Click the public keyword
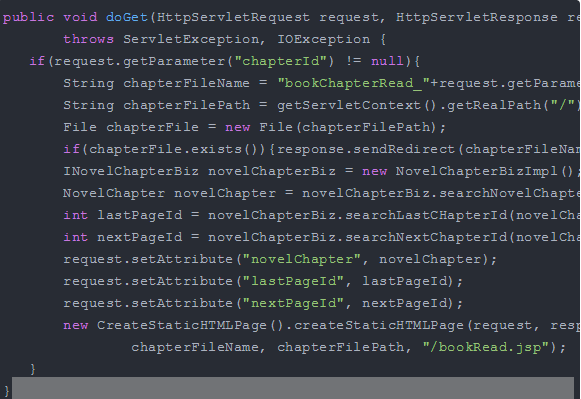The width and height of the screenshot is (581, 399). pos(29,17)
